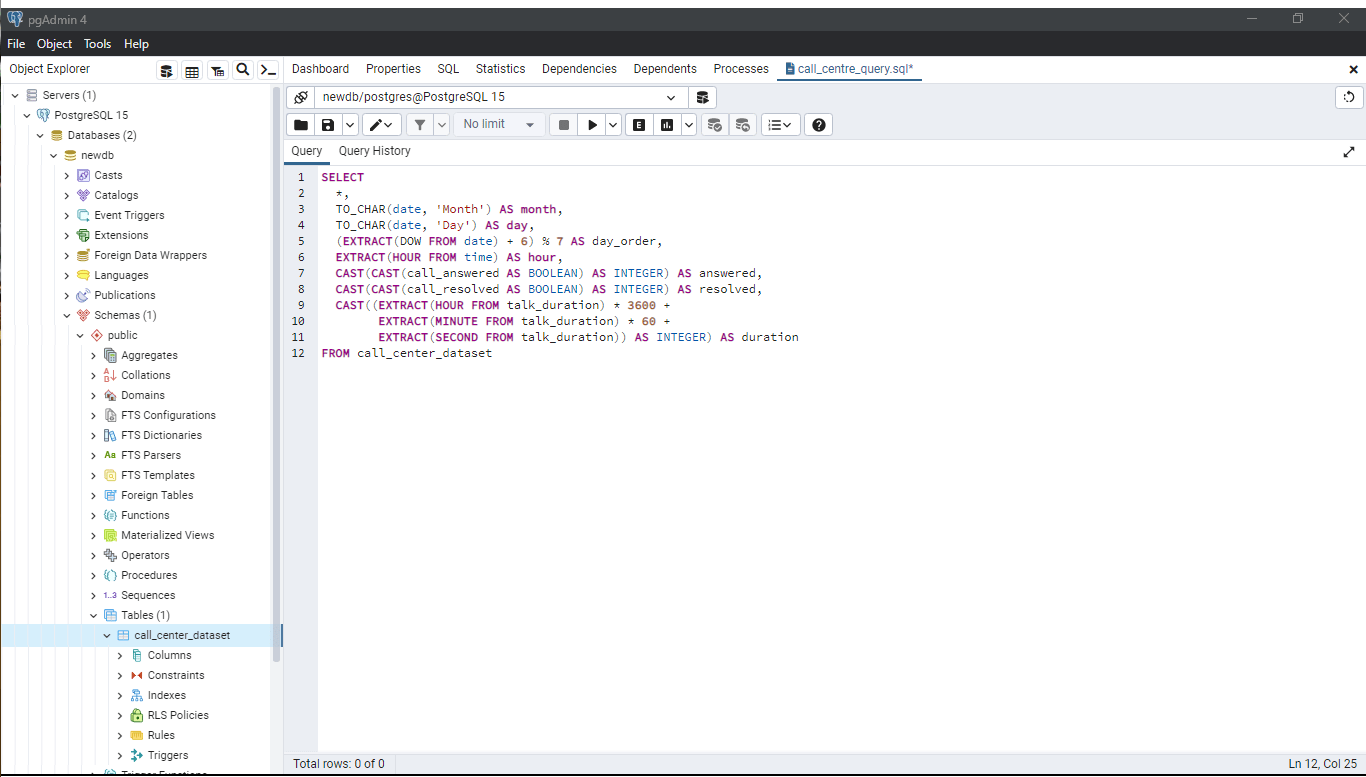The width and height of the screenshot is (1366, 777).
Task: Click the filter funnel icon
Action: (x=420, y=125)
